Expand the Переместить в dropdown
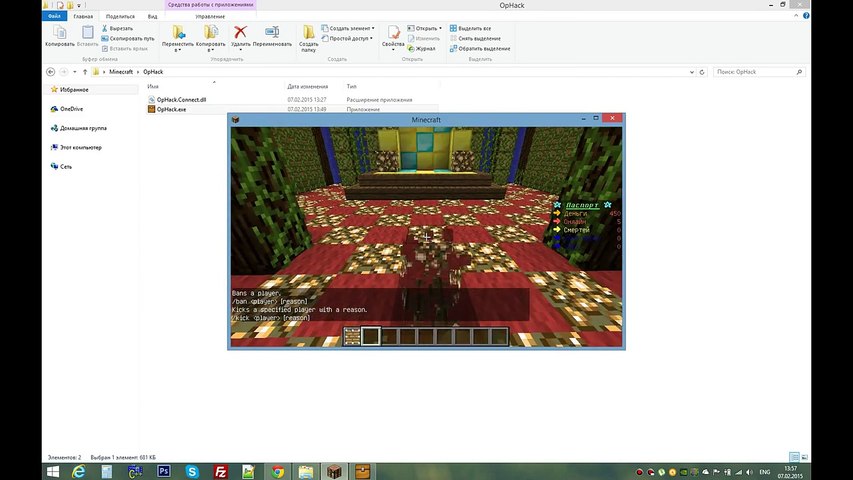This screenshot has height=480, width=853. (x=178, y=50)
